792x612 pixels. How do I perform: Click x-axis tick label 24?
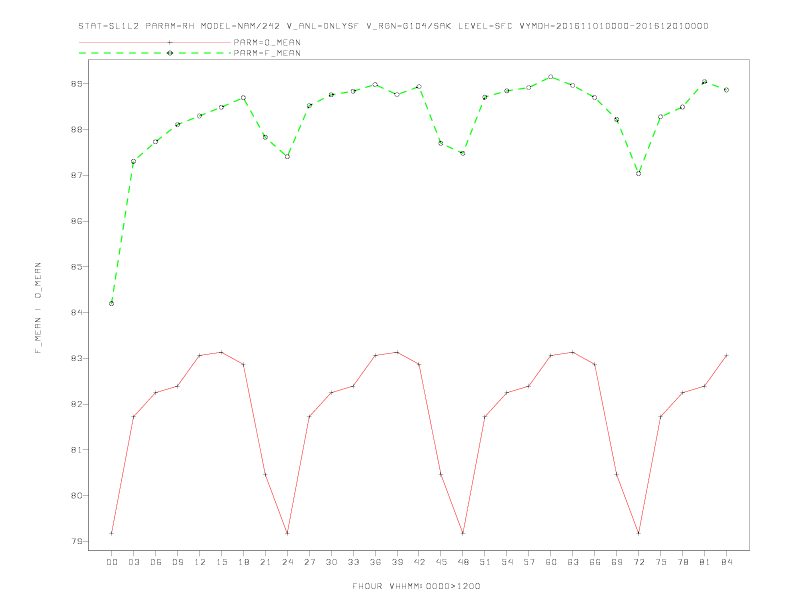[287, 562]
